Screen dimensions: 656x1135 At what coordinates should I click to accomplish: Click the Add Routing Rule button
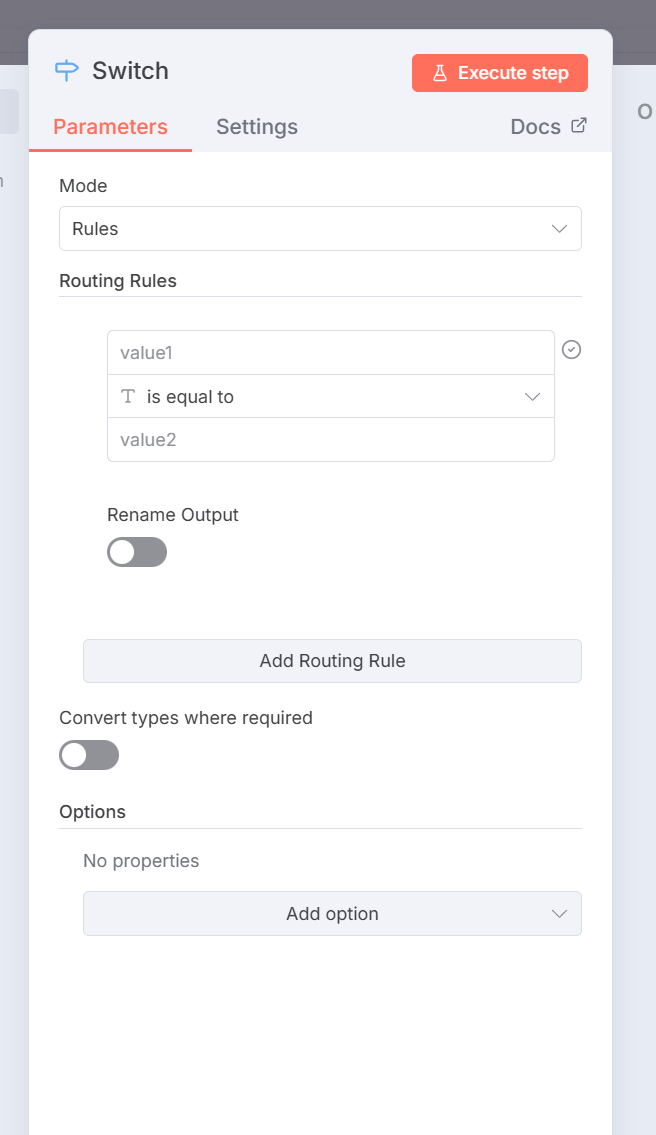click(x=332, y=661)
